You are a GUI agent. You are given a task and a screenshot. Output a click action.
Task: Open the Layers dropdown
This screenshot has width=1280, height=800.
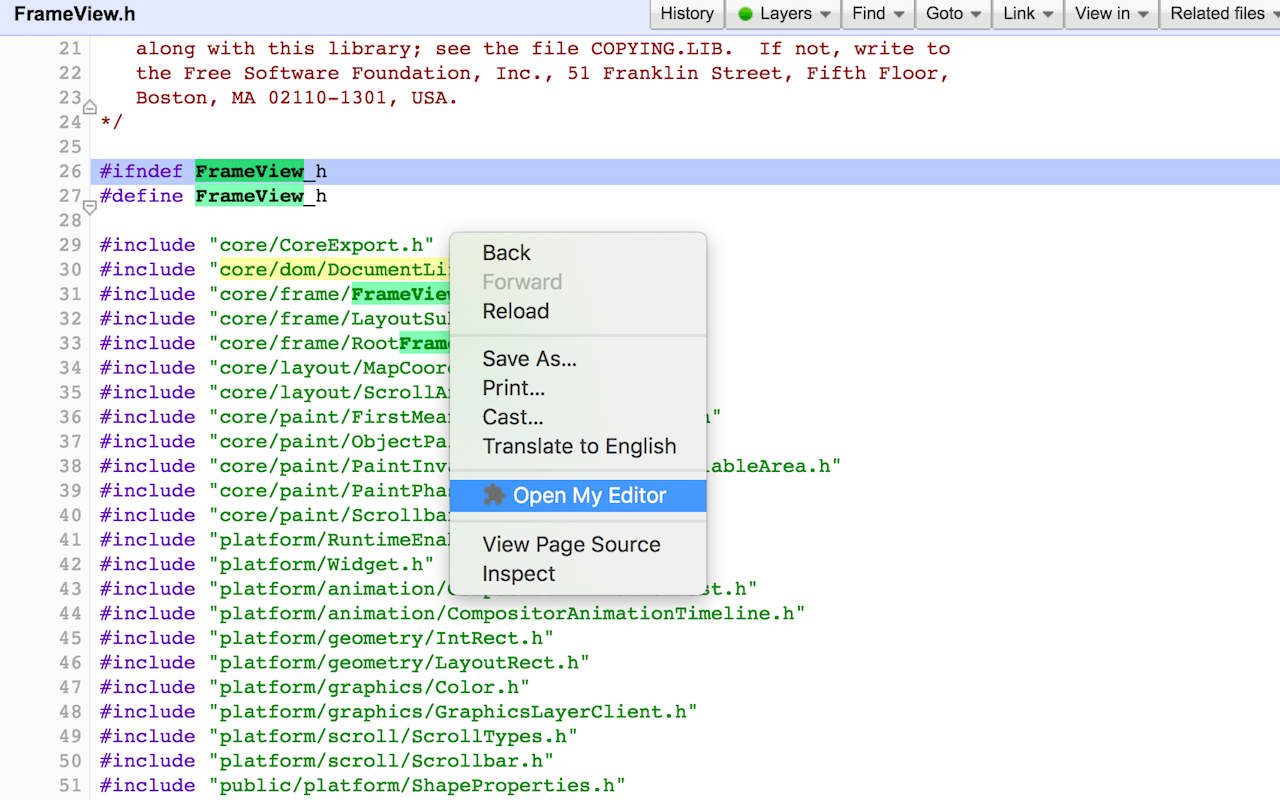coord(784,14)
